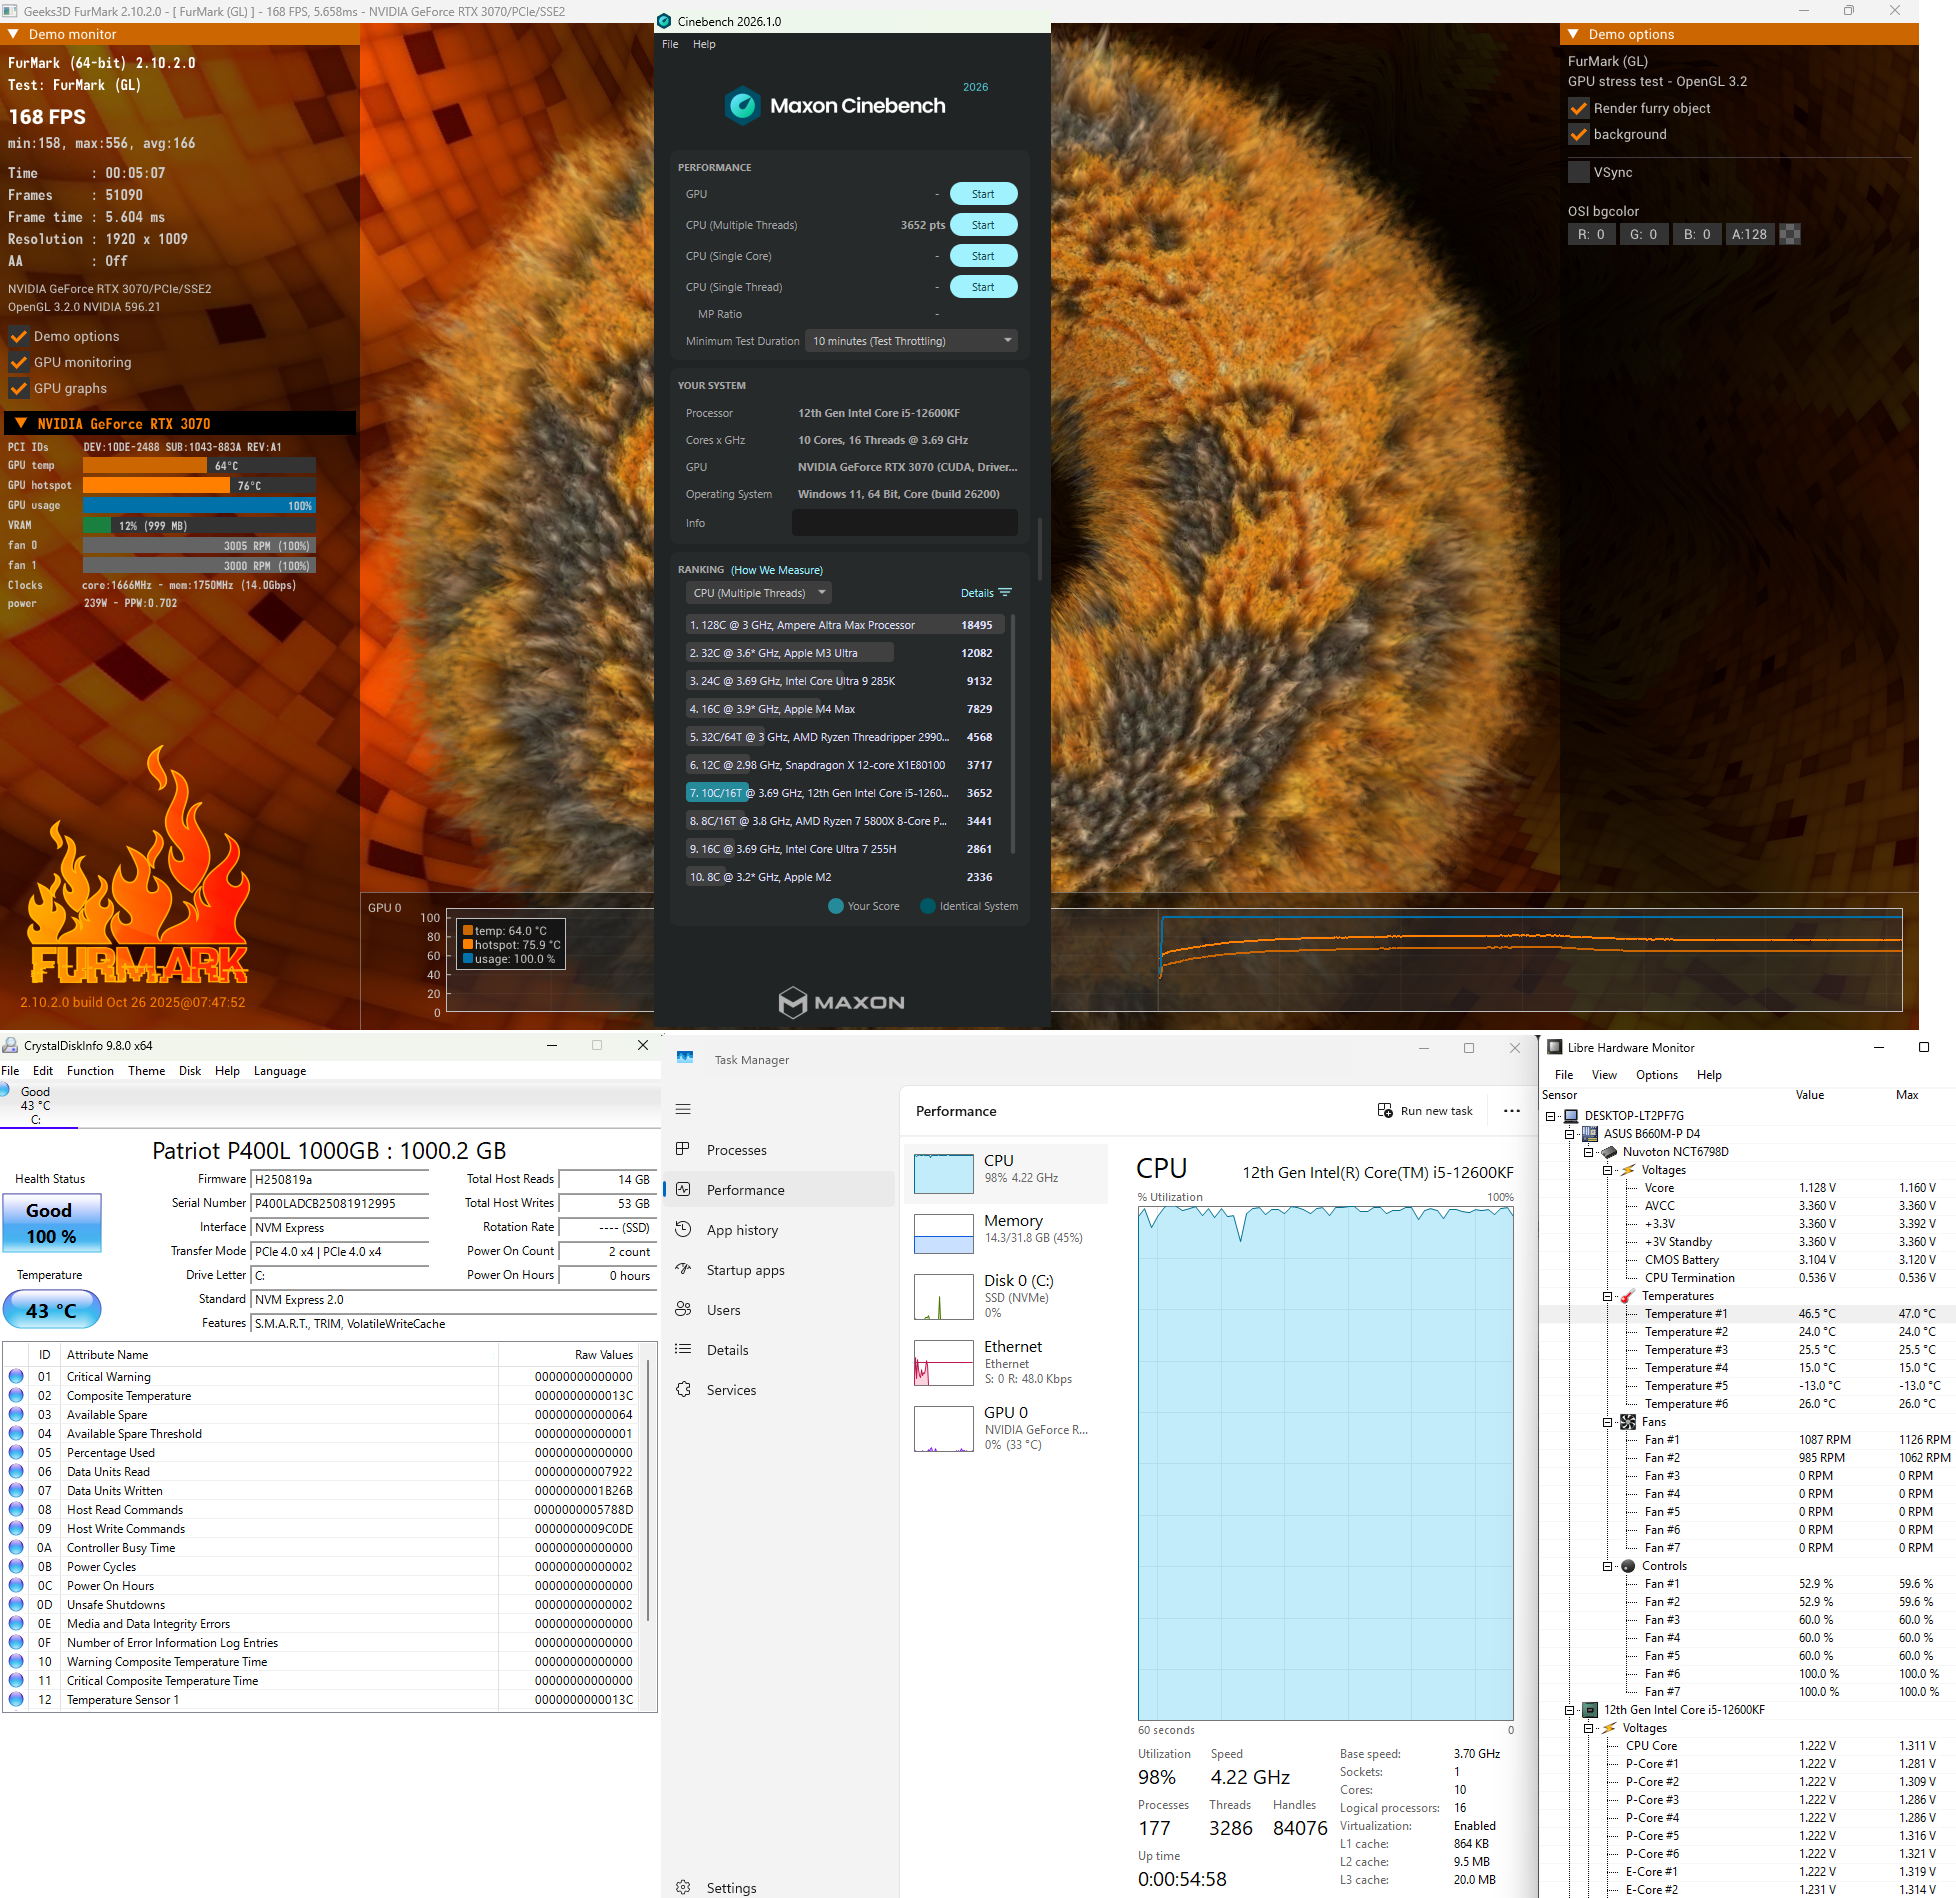Start the CPU (Single Core) test

coord(982,256)
